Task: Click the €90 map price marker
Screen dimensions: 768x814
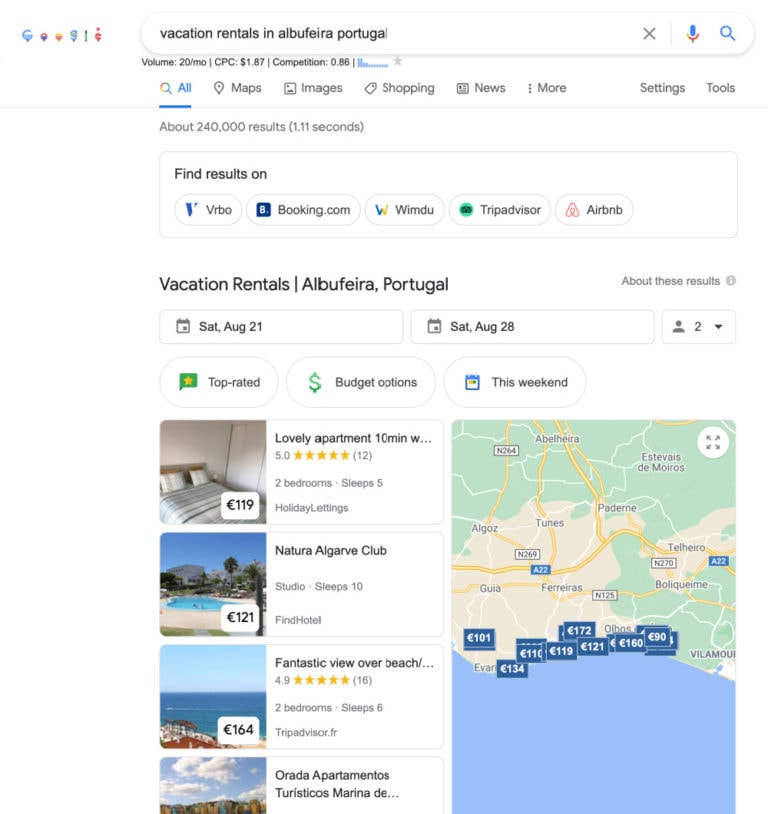Action: pos(657,637)
